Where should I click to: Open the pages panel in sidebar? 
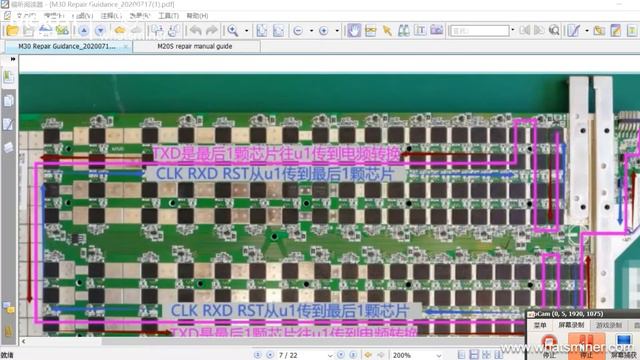click(x=9, y=100)
